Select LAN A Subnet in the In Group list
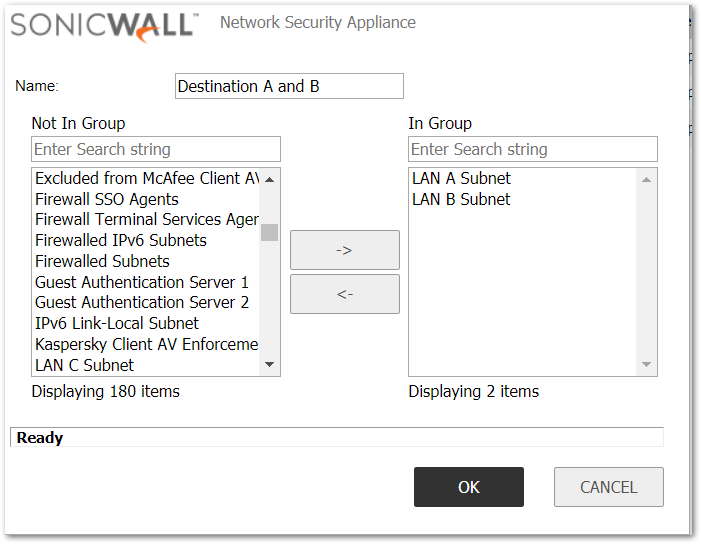The height and width of the screenshot is (544, 701). tap(461, 178)
